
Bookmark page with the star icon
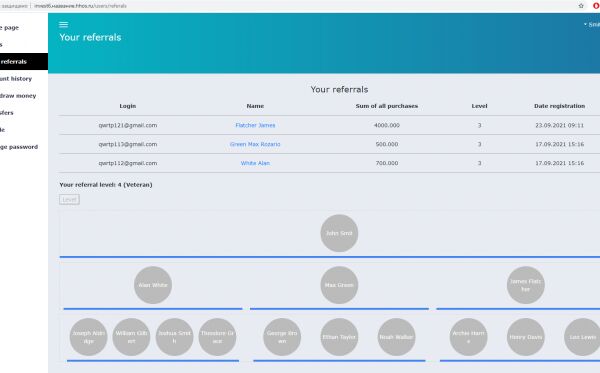581,6
